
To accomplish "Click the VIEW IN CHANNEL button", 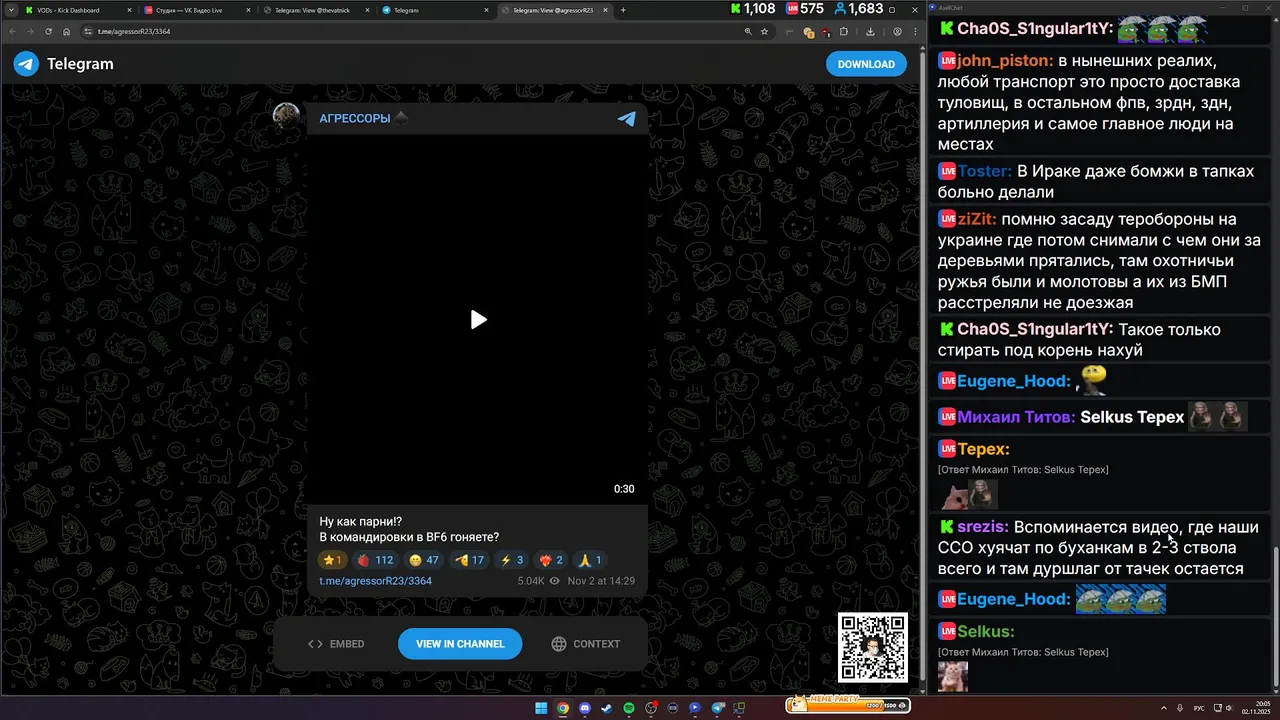I will (x=460, y=644).
